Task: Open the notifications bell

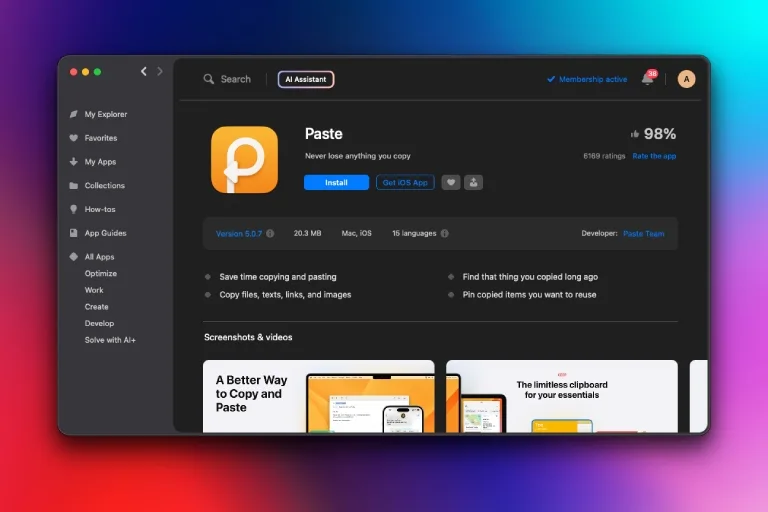Action: tap(648, 79)
